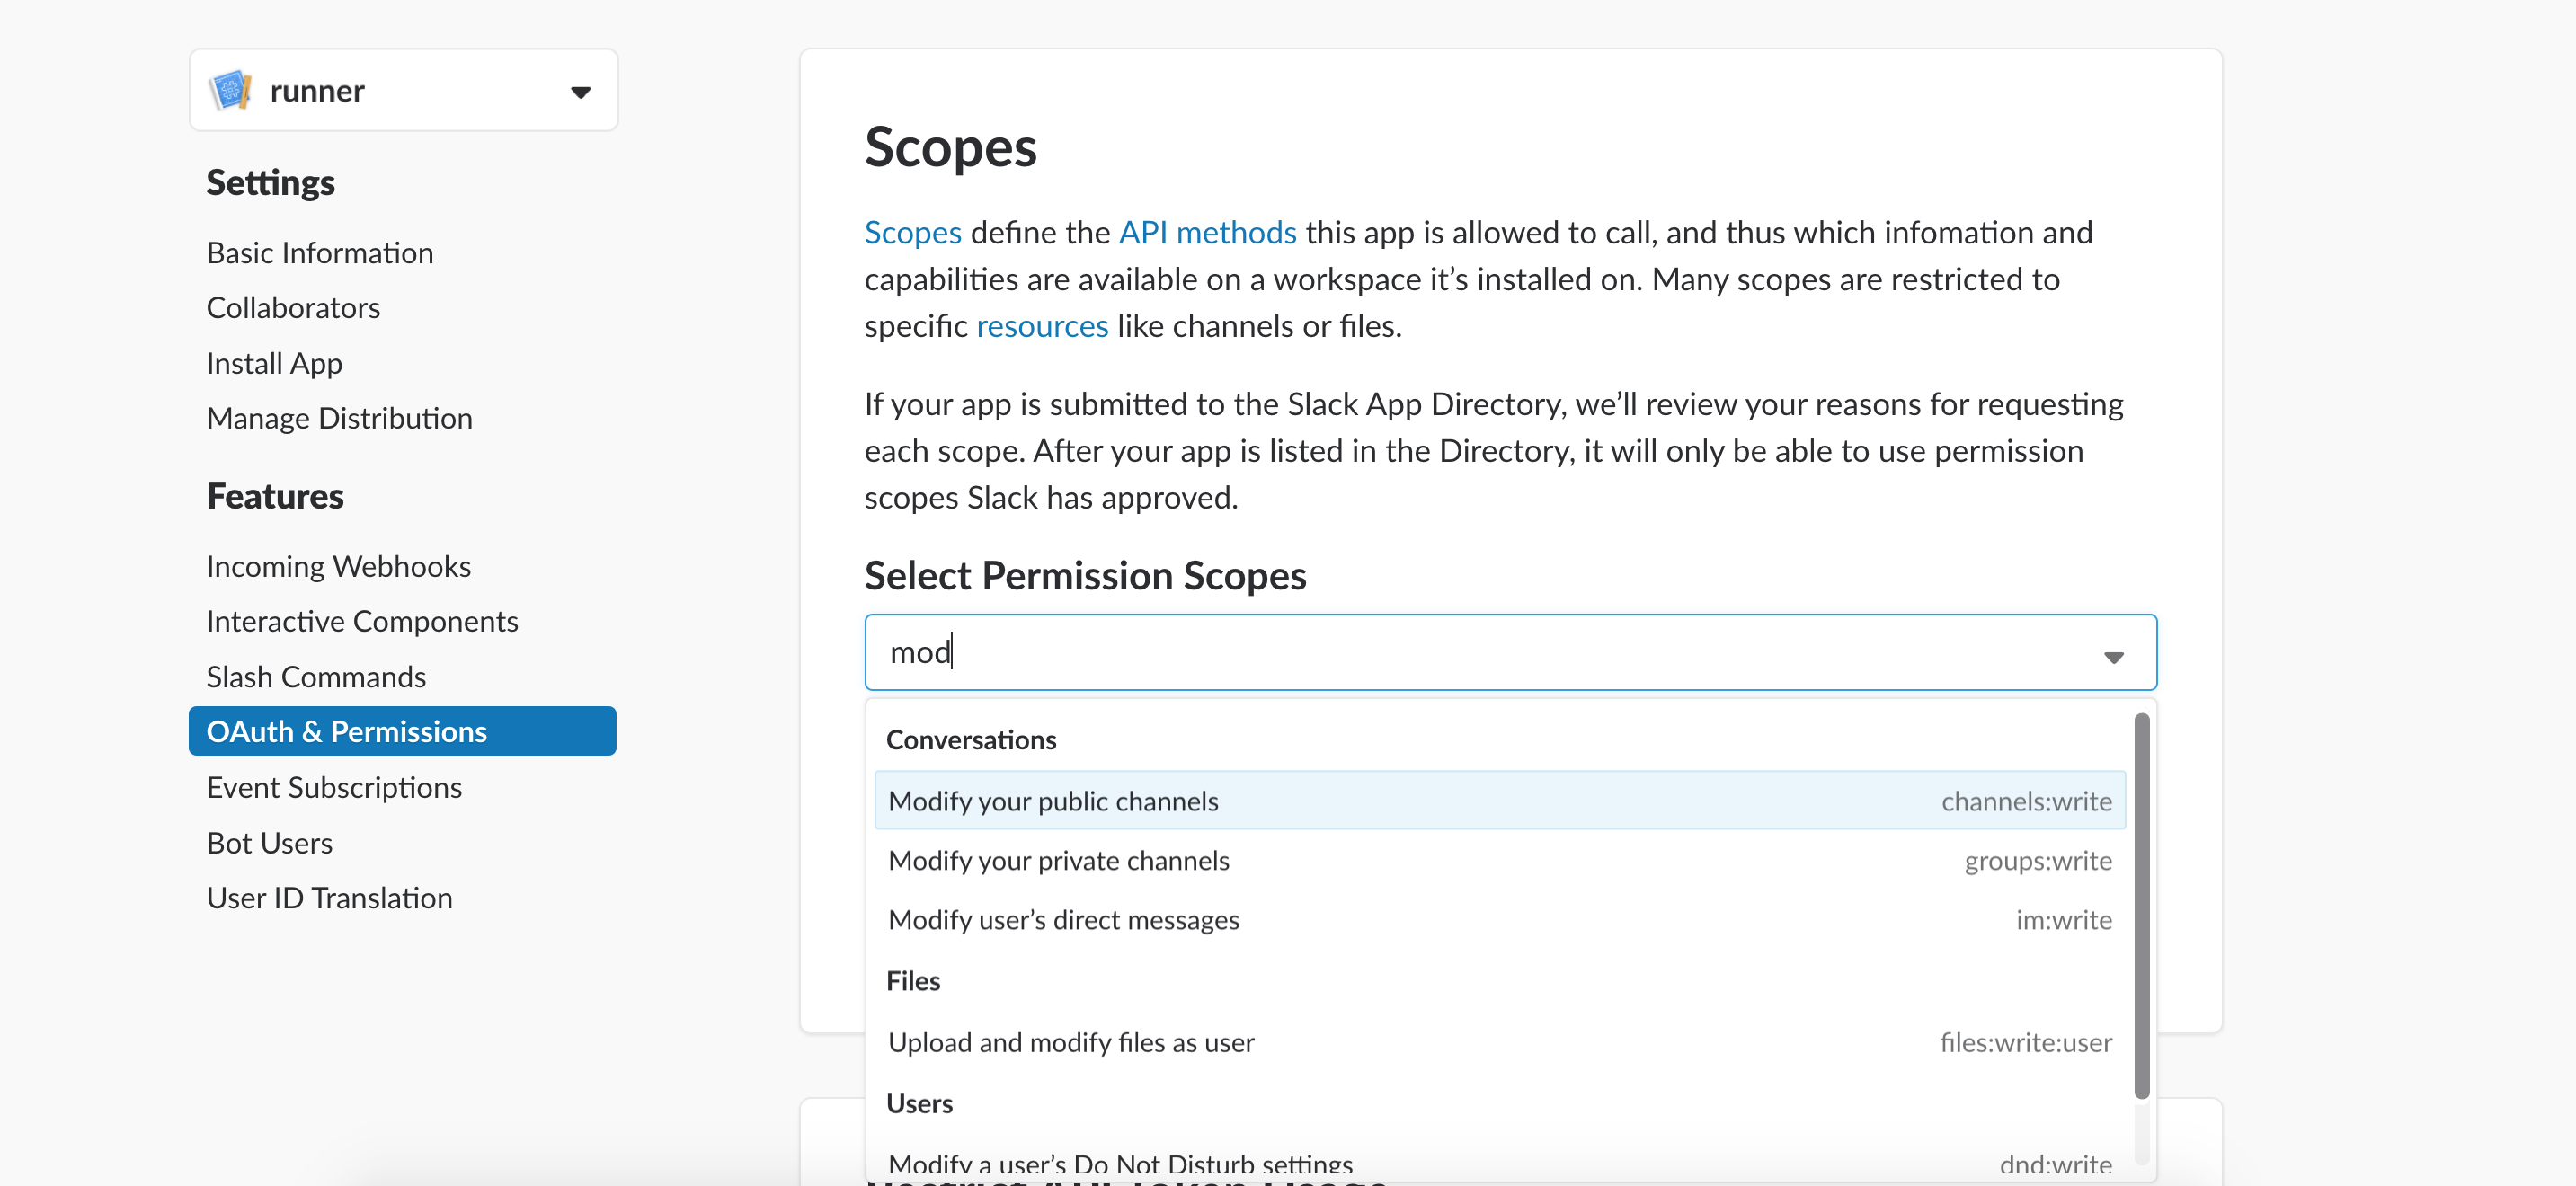Go to Basic Information settings

pyautogui.click(x=319, y=253)
